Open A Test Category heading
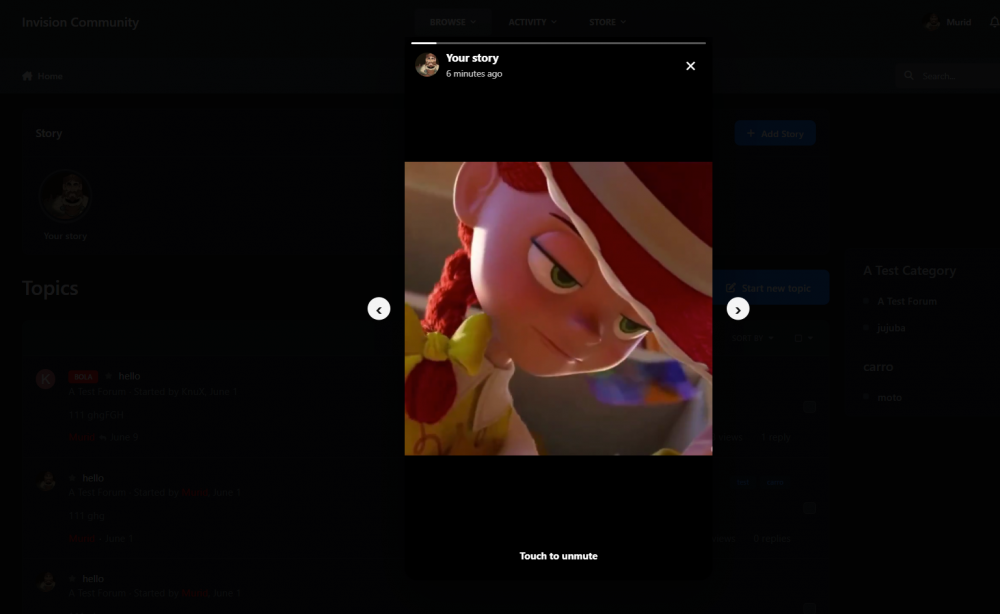Image resolution: width=1000 pixels, height=614 pixels. (x=909, y=271)
